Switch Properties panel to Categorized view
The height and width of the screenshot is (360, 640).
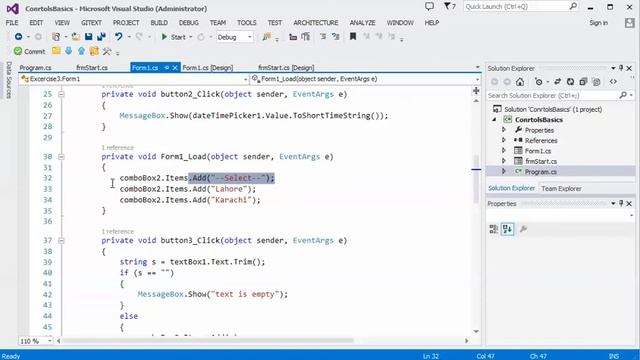click(x=494, y=229)
